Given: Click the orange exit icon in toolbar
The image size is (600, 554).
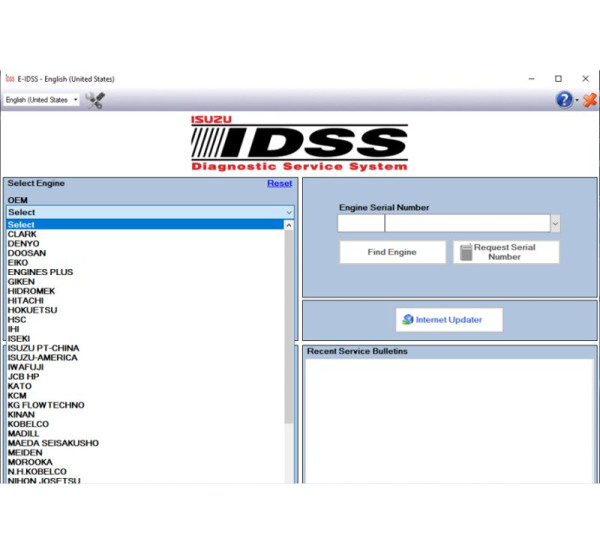Looking at the screenshot, I should pyautogui.click(x=590, y=100).
